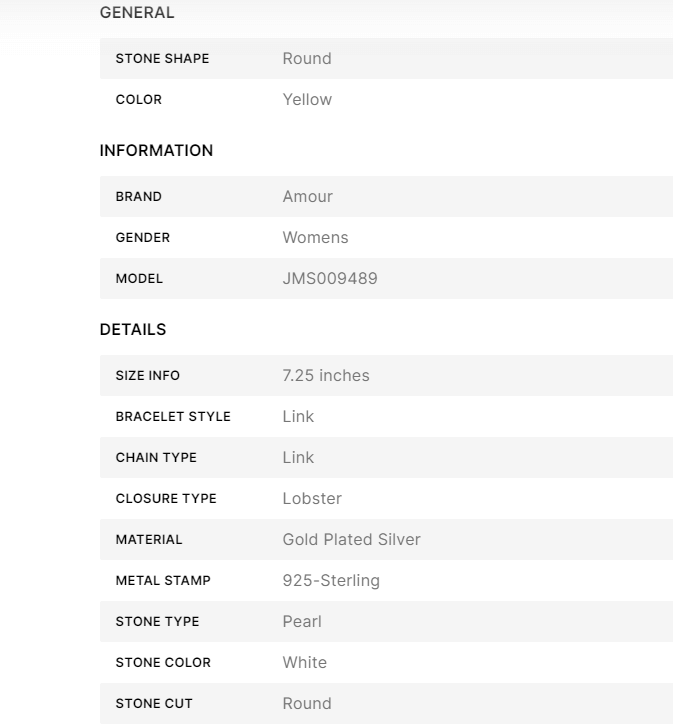The height and width of the screenshot is (726, 673).
Task: Click the INFORMATION section heading
Action: [x=156, y=151]
